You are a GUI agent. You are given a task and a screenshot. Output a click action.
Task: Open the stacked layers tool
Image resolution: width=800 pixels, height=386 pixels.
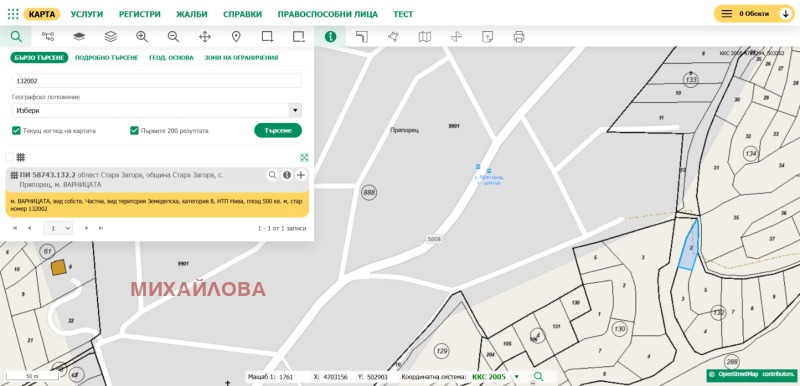111,37
